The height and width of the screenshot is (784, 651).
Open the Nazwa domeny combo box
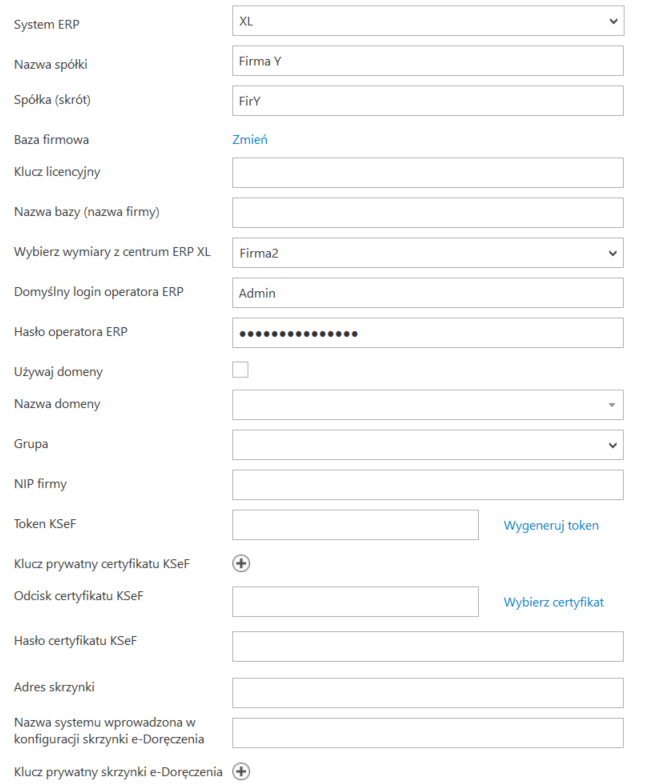point(427,404)
